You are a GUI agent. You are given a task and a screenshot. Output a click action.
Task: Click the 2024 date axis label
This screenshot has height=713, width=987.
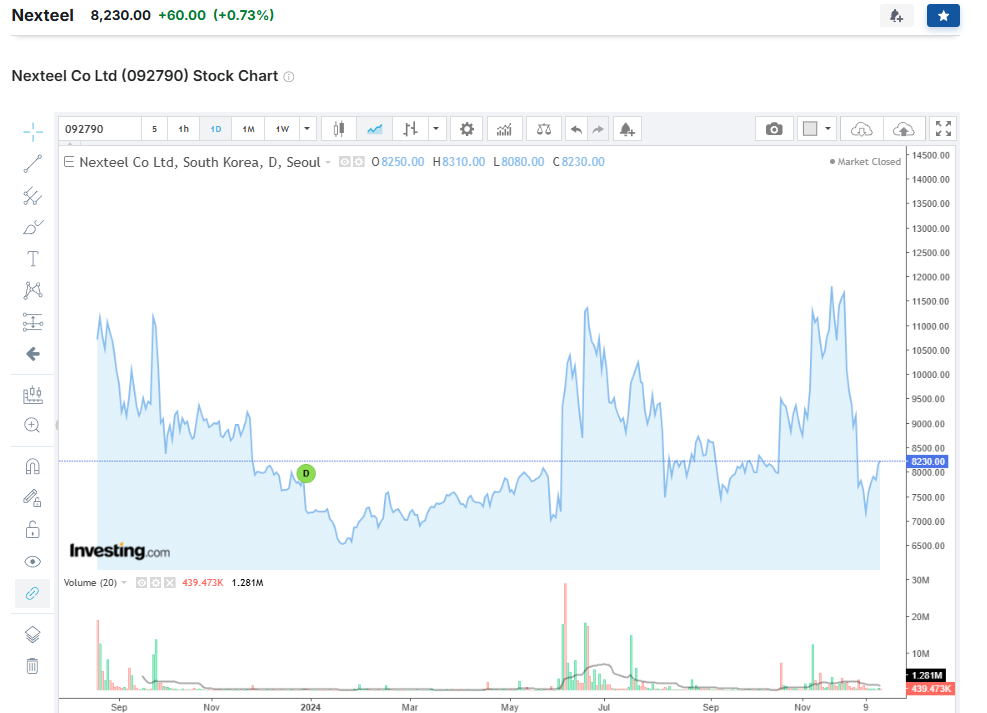pyautogui.click(x=310, y=707)
